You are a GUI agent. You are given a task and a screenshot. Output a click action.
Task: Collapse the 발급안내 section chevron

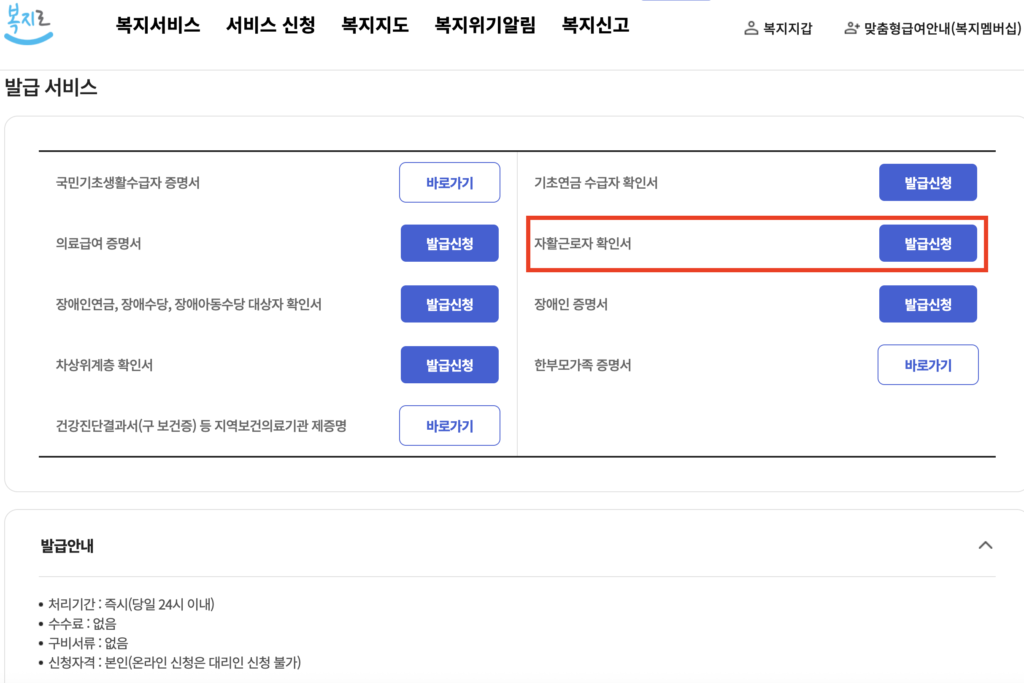[x=985, y=545]
